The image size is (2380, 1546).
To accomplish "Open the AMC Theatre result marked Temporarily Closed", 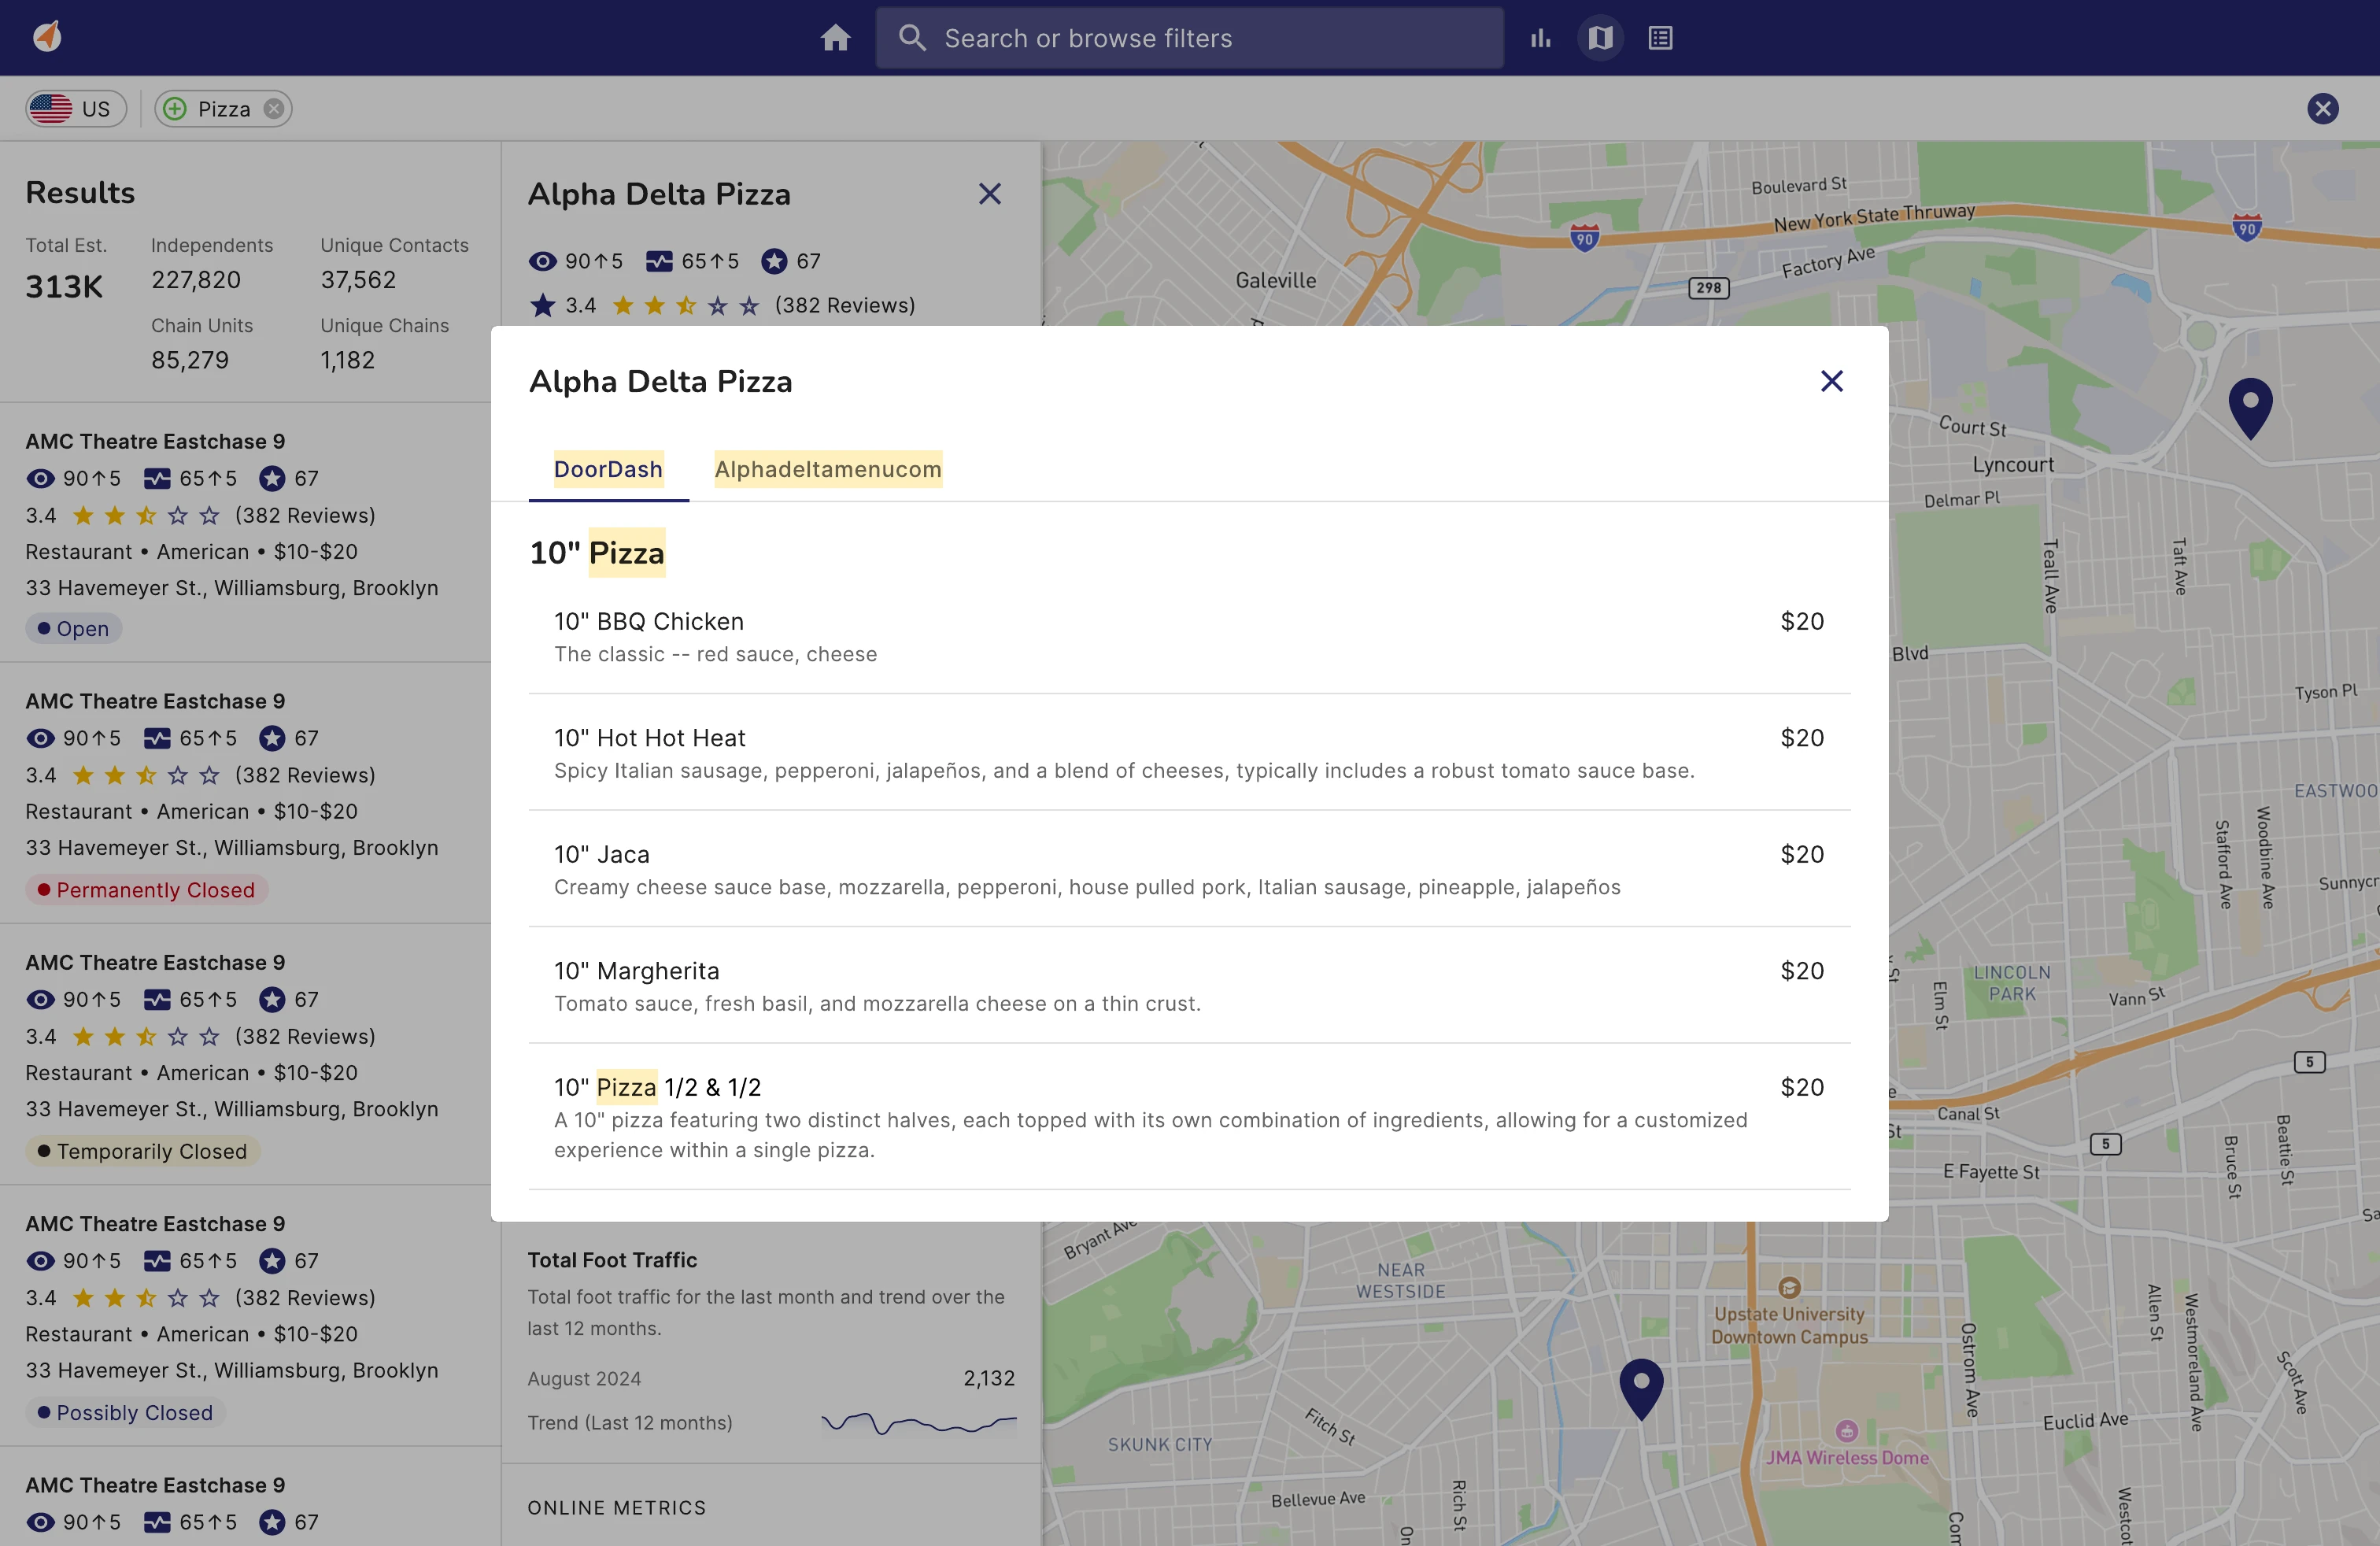I will coord(245,1054).
